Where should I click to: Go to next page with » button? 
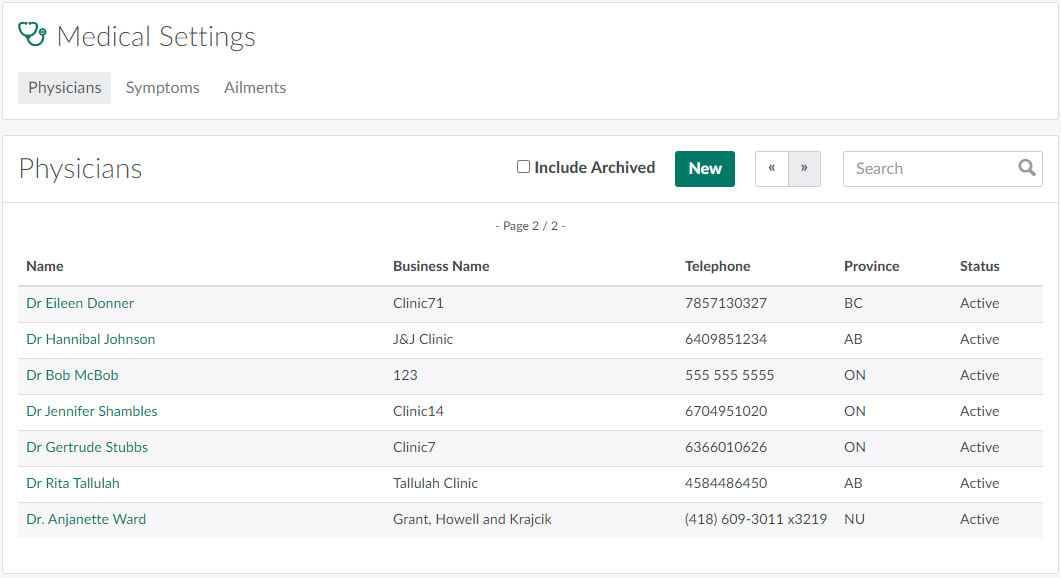pos(804,169)
